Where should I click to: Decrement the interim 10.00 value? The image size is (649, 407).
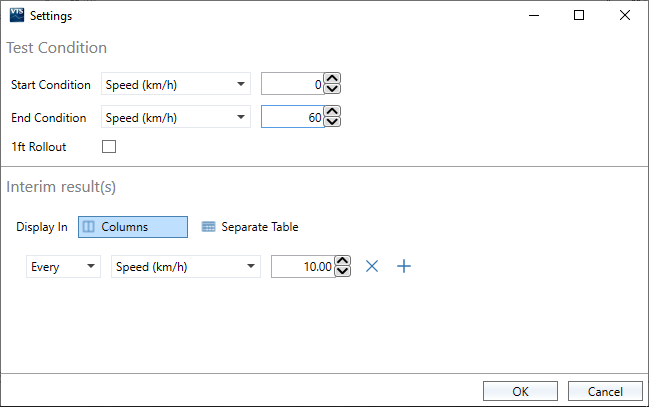click(343, 273)
